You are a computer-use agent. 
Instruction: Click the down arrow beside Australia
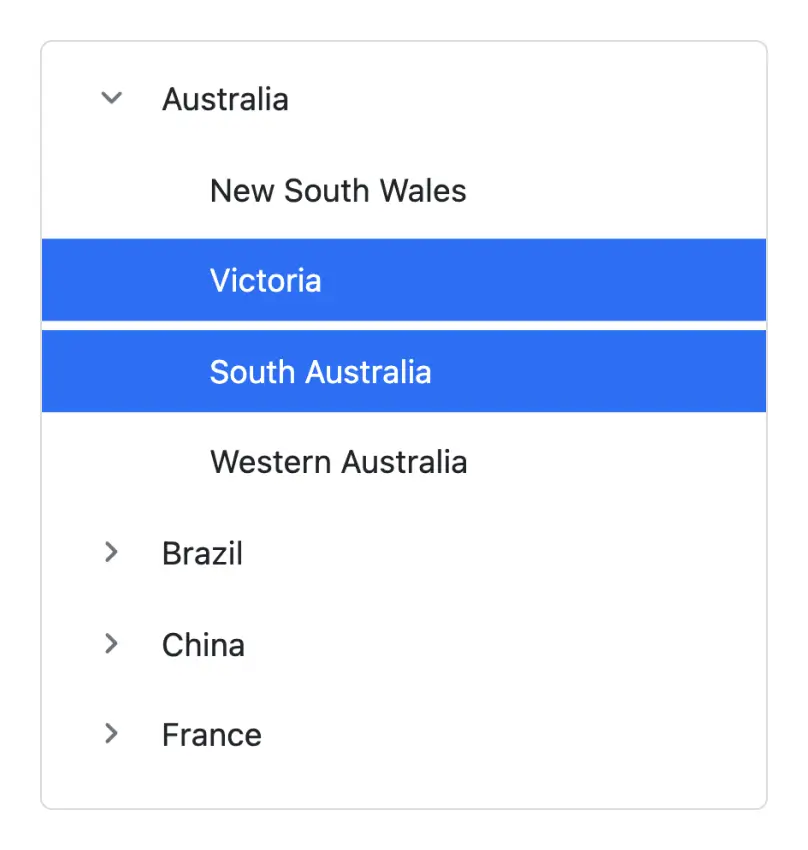[x=112, y=99]
